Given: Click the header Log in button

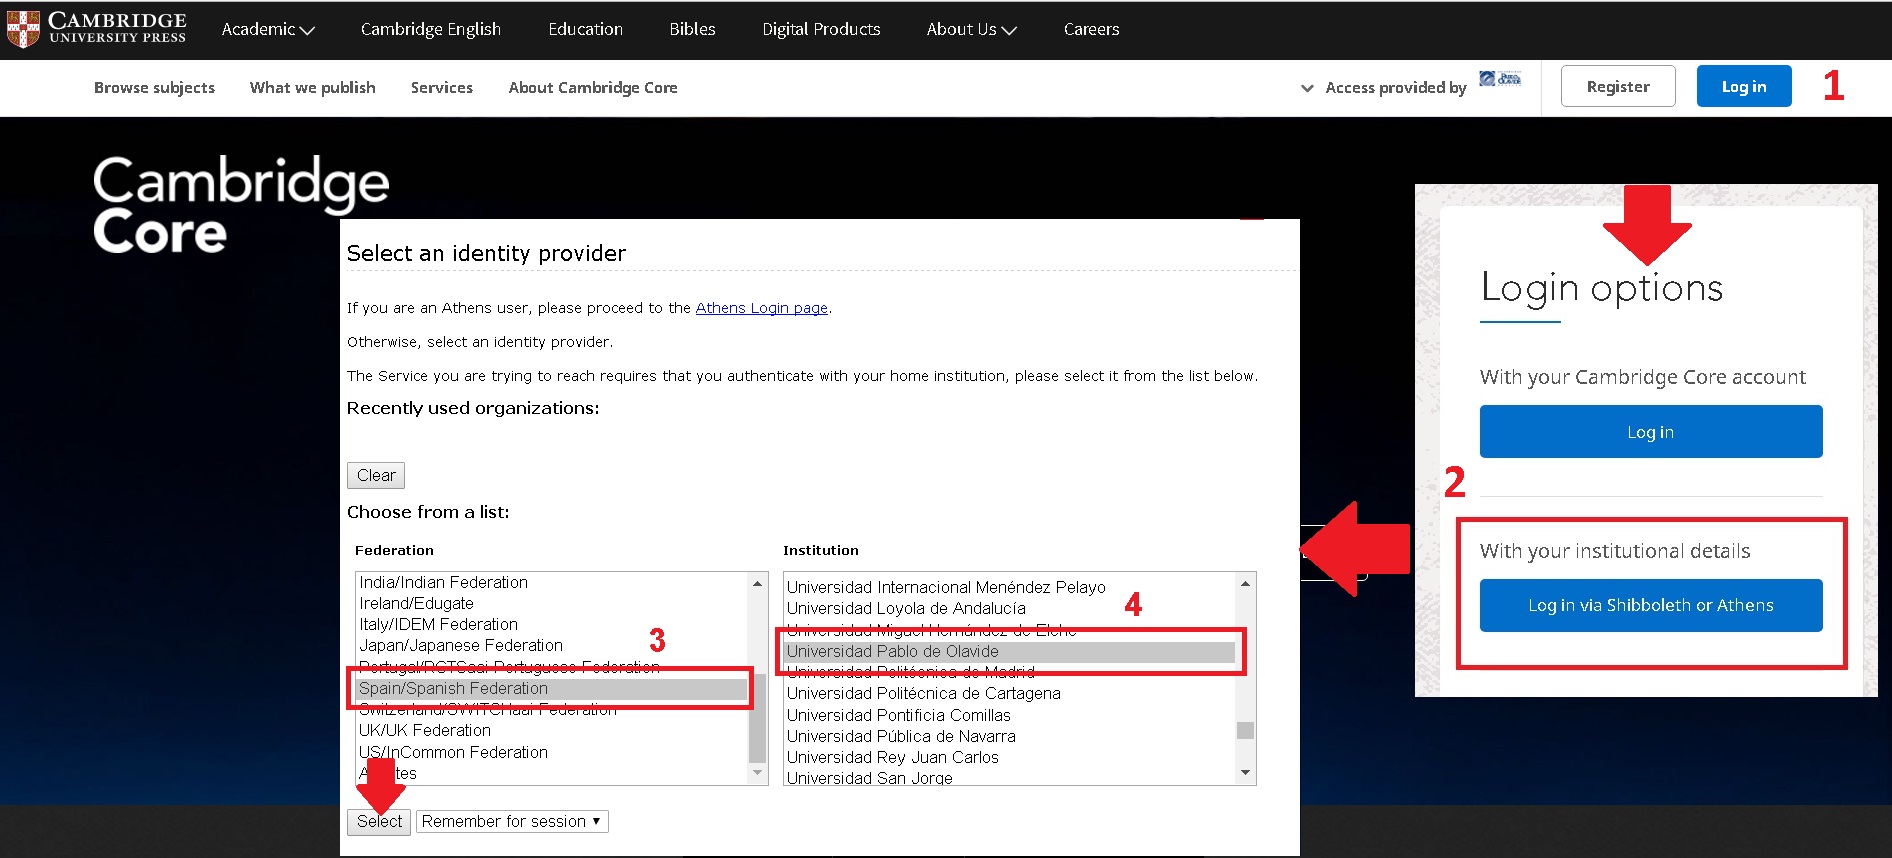Looking at the screenshot, I should tap(1744, 87).
